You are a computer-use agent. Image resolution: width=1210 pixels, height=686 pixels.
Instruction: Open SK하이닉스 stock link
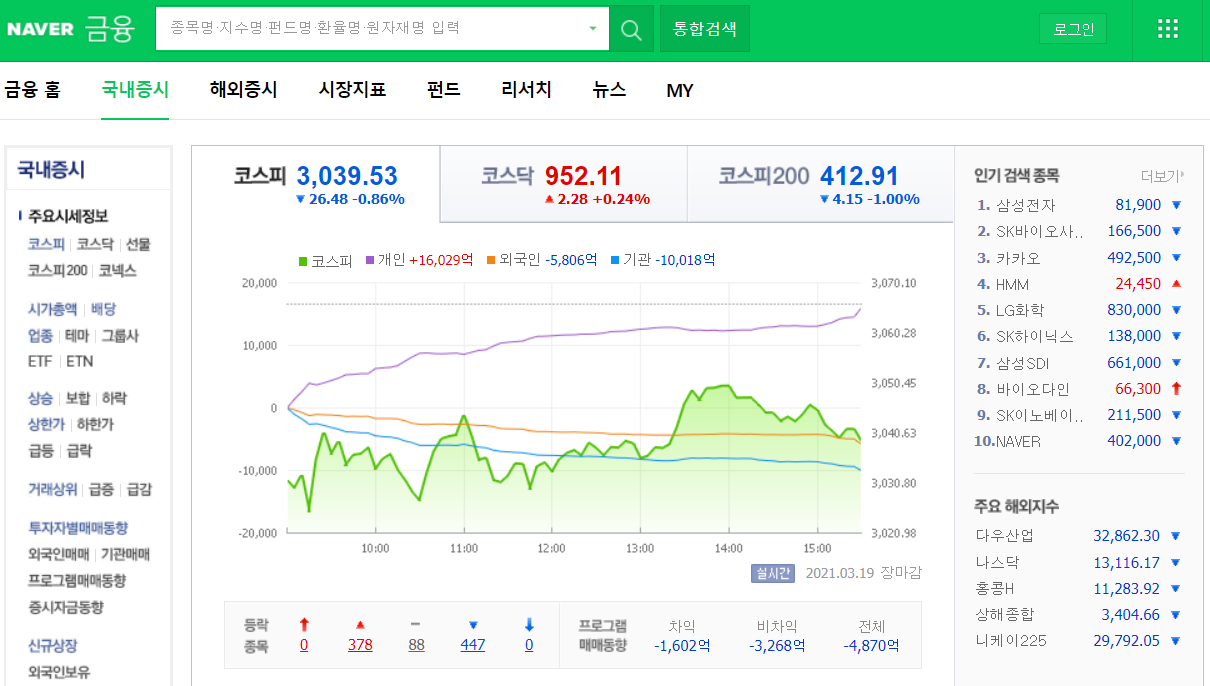pos(1035,336)
